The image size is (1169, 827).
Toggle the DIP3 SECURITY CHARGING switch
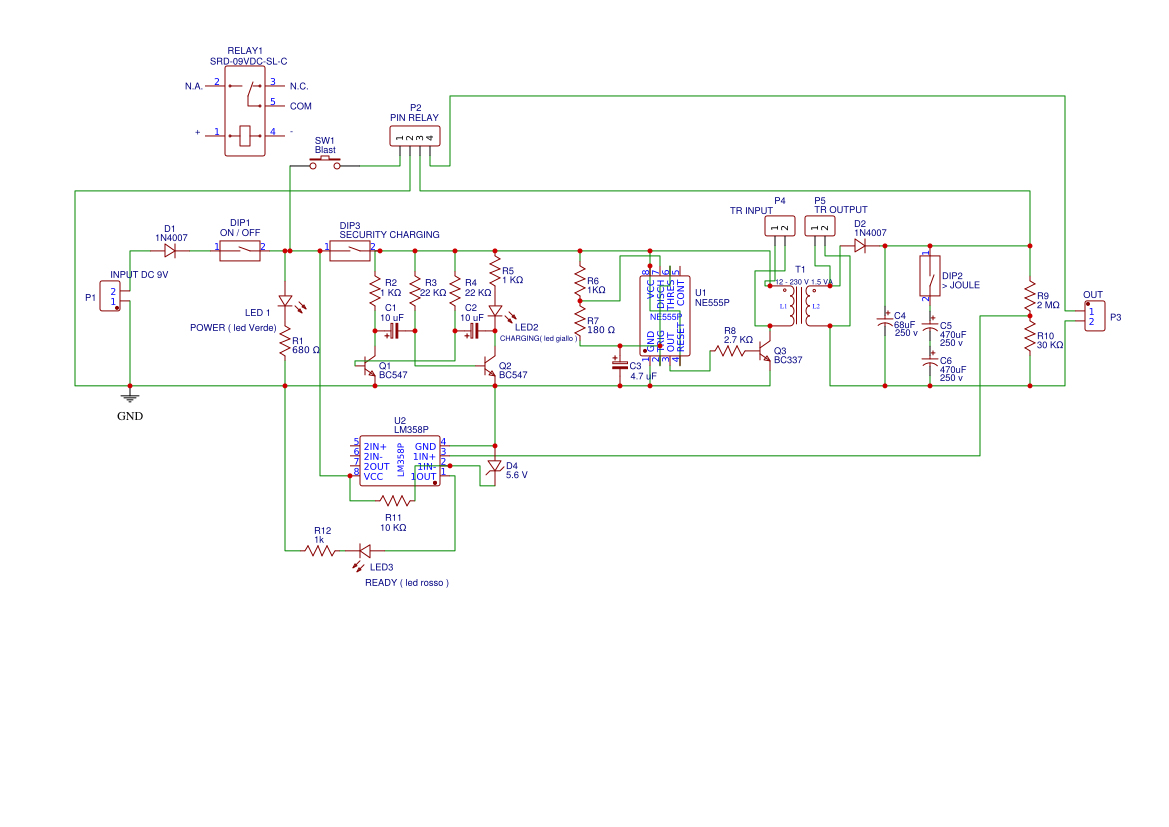point(348,250)
